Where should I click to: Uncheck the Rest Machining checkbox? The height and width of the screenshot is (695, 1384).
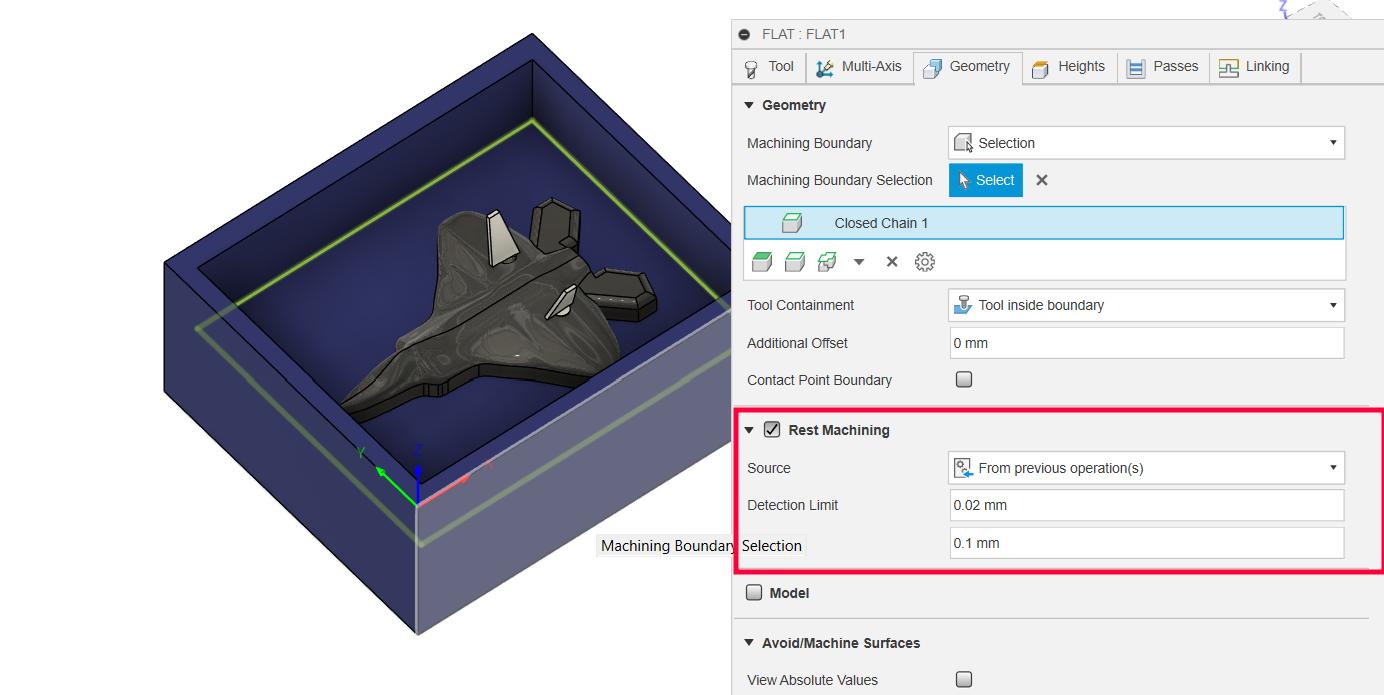[772, 430]
